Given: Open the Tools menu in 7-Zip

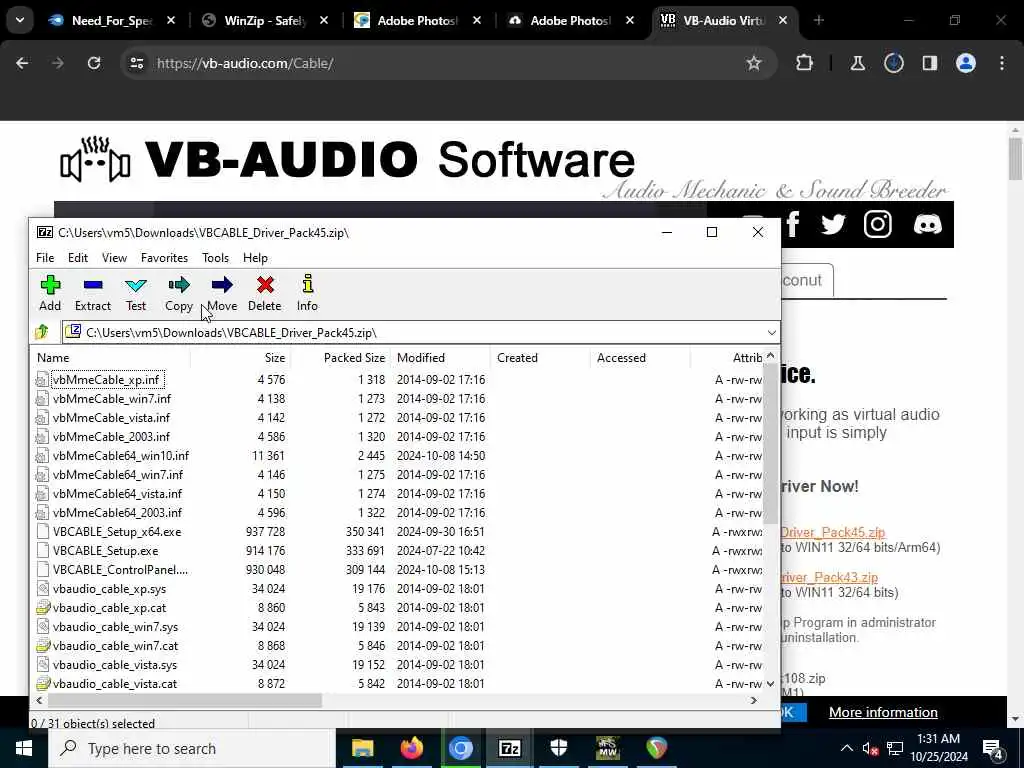Looking at the screenshot, I should 216,258.
